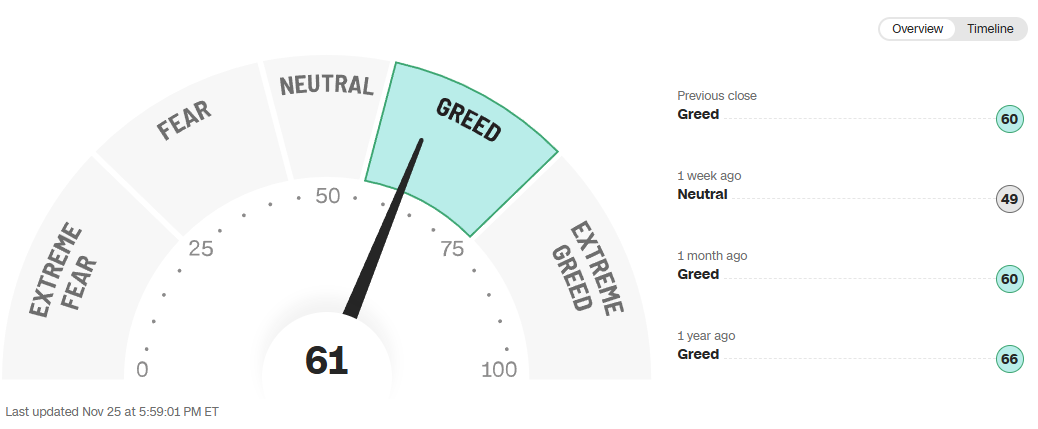The image size is (1038, 429).
Task: Click the current index value 61
Action: coord(326,360)
